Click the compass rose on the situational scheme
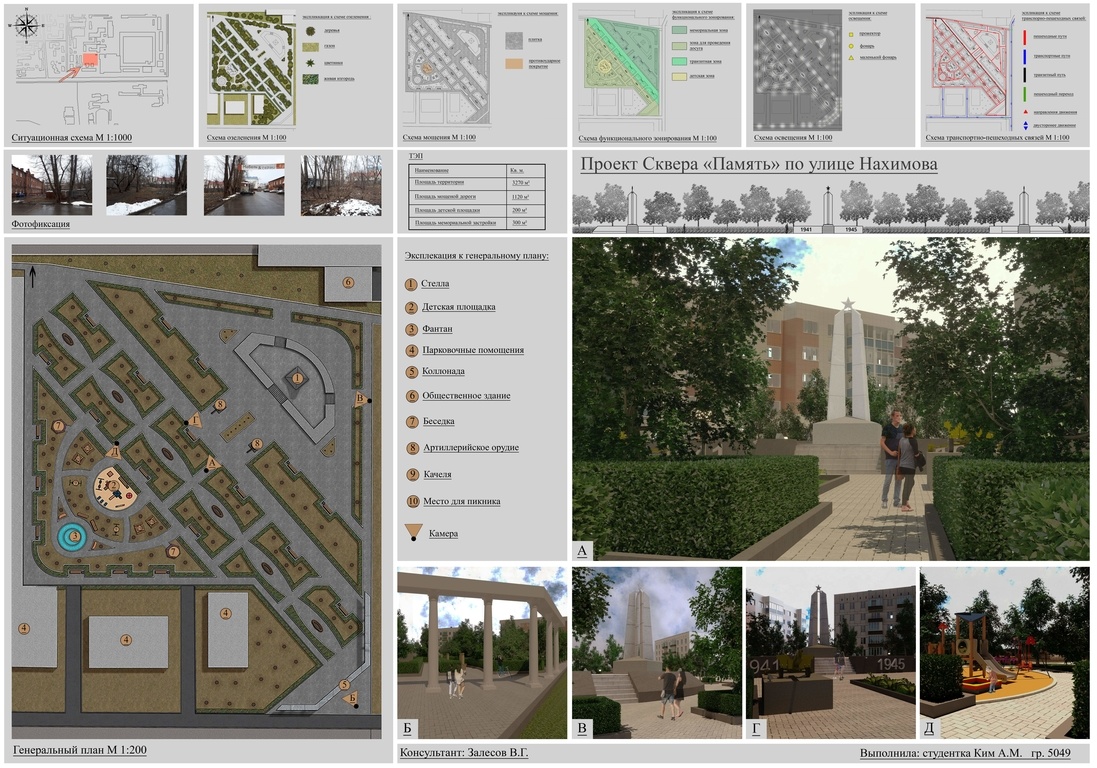 (28, 28)
